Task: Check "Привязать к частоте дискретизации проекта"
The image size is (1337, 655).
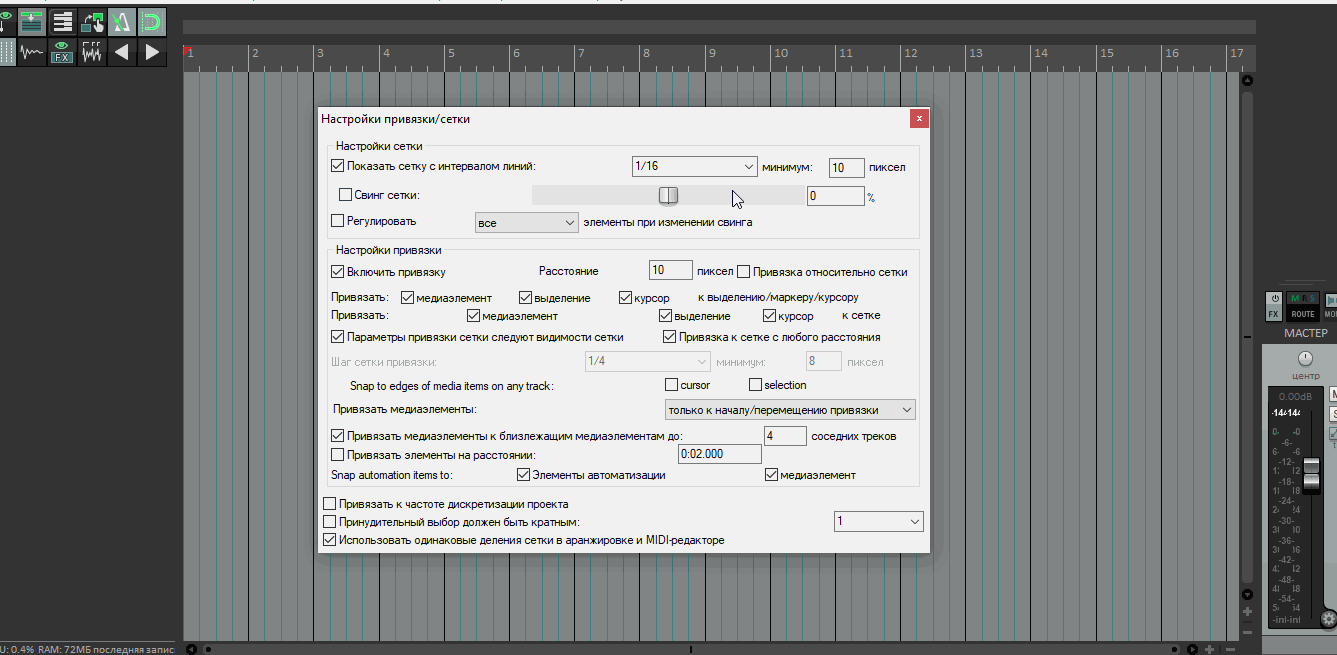Action: [x=330, y=504]
